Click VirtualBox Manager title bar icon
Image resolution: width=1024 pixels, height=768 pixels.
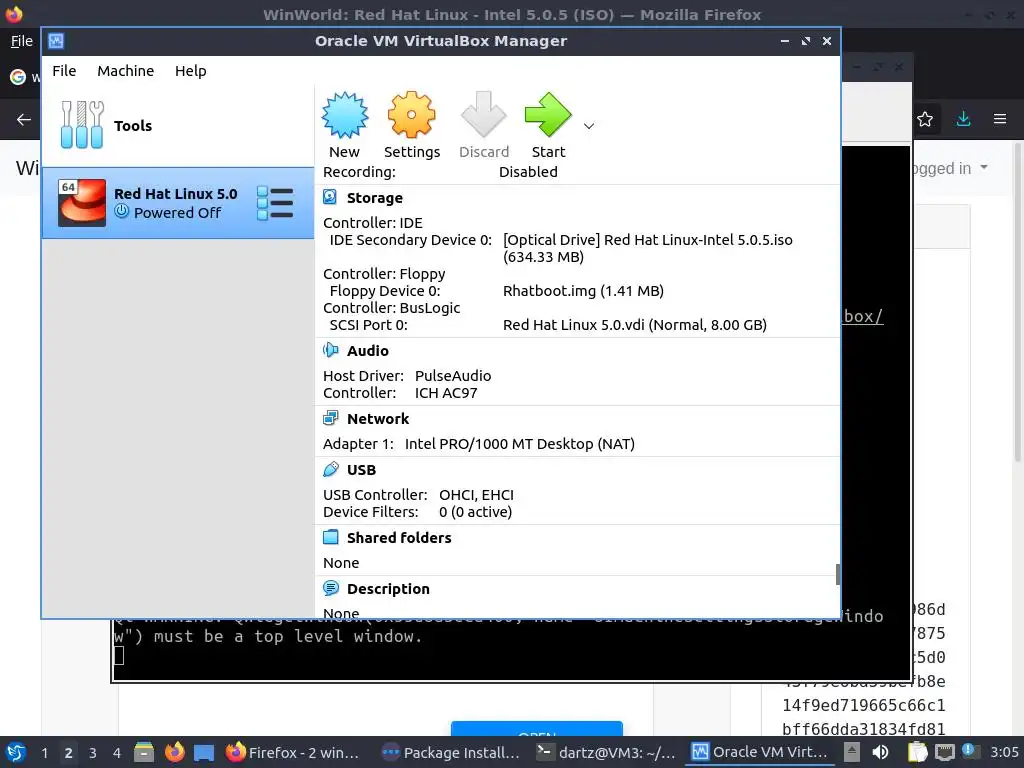(x=56, y=41)
